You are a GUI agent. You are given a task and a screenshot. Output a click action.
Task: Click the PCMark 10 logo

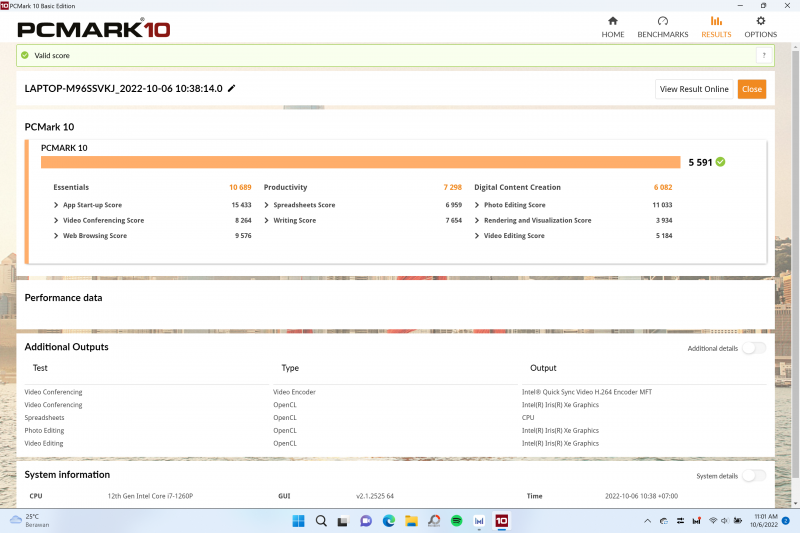pos(94,29)
